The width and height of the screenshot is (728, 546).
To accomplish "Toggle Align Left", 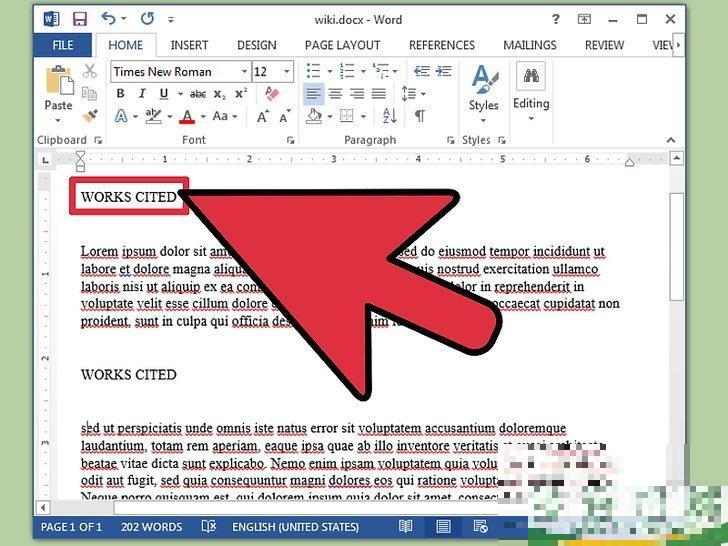I will pos(313,93).
